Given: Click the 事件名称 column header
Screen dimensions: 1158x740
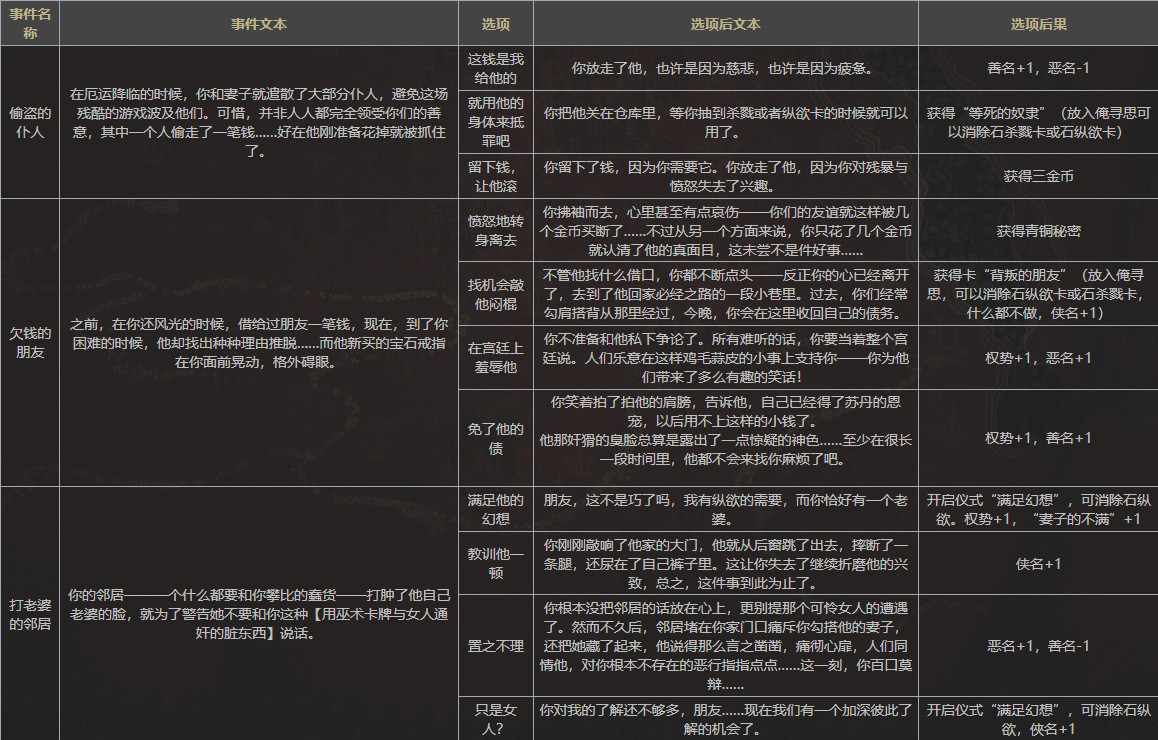Looking at the screenshot, I should [x=30, y=23].
